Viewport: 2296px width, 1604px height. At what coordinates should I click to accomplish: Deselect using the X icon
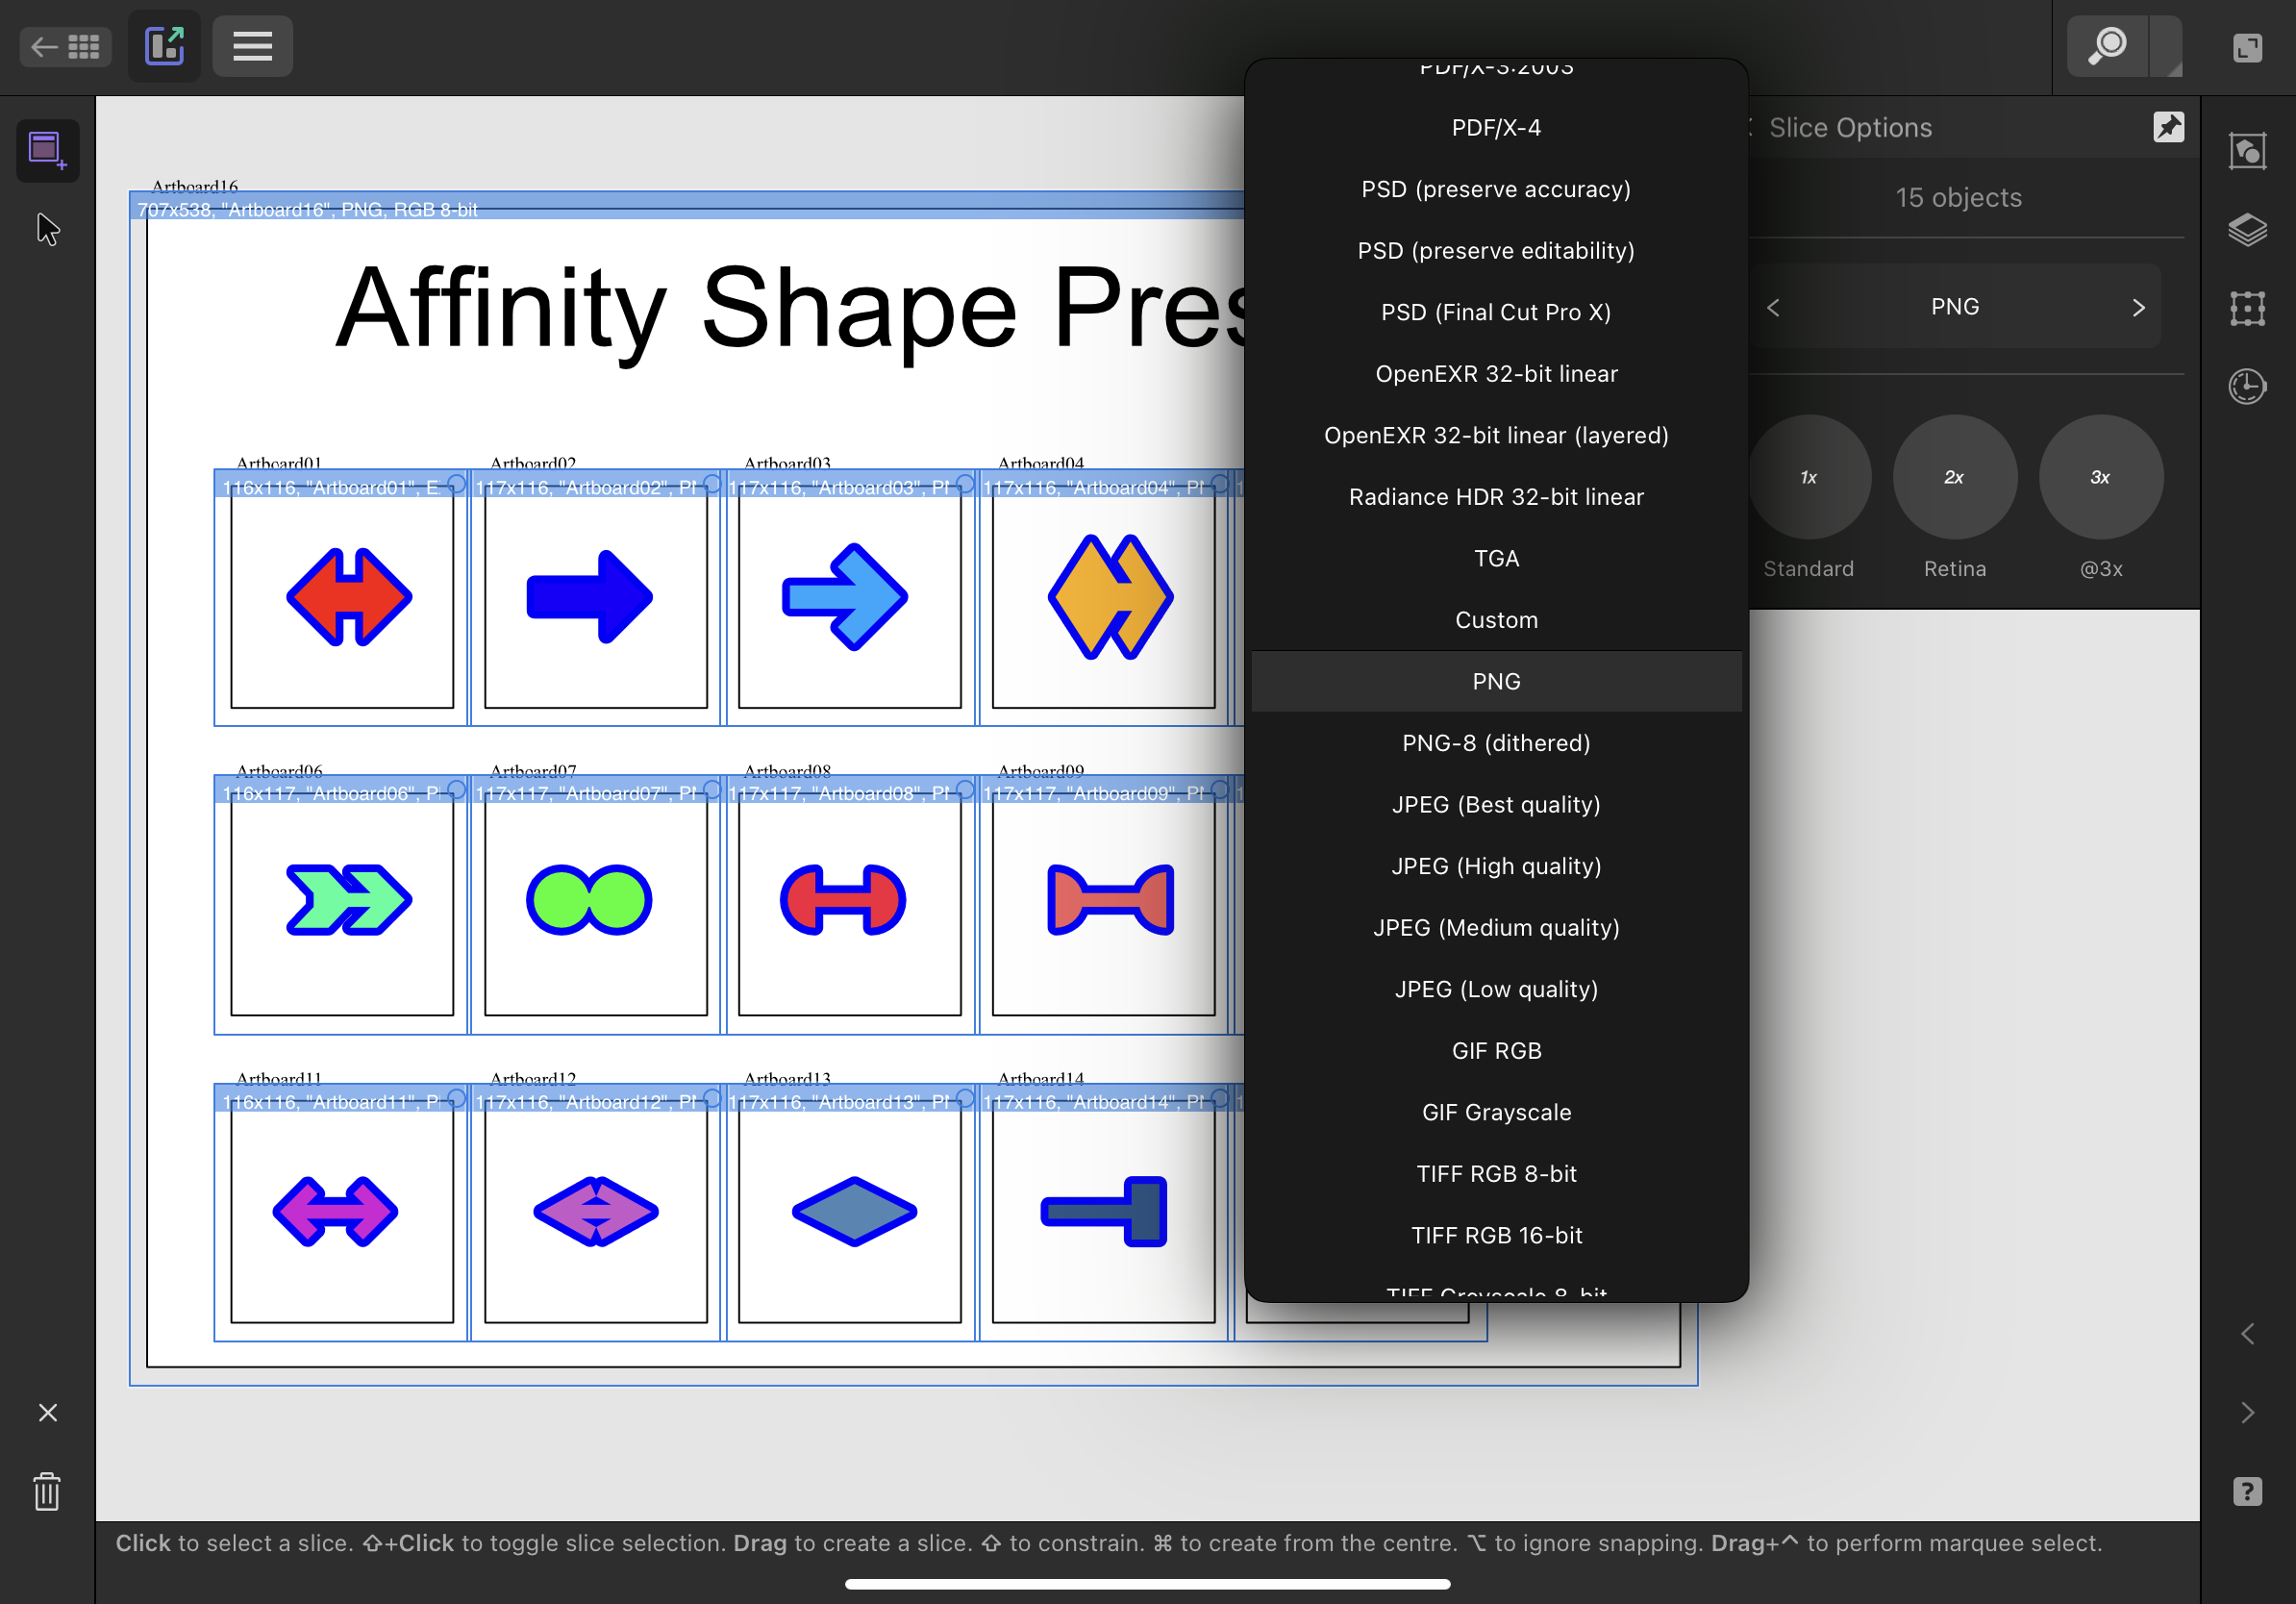(x=47, y=1412)
